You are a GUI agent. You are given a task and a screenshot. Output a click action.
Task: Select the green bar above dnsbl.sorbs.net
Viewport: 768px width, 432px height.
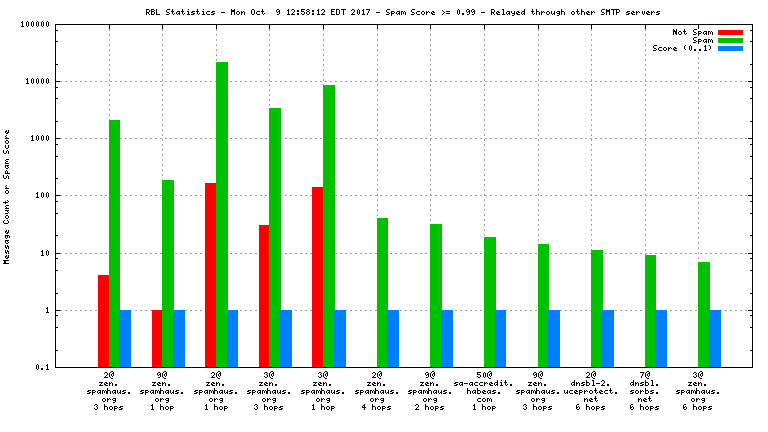point(650,311)
